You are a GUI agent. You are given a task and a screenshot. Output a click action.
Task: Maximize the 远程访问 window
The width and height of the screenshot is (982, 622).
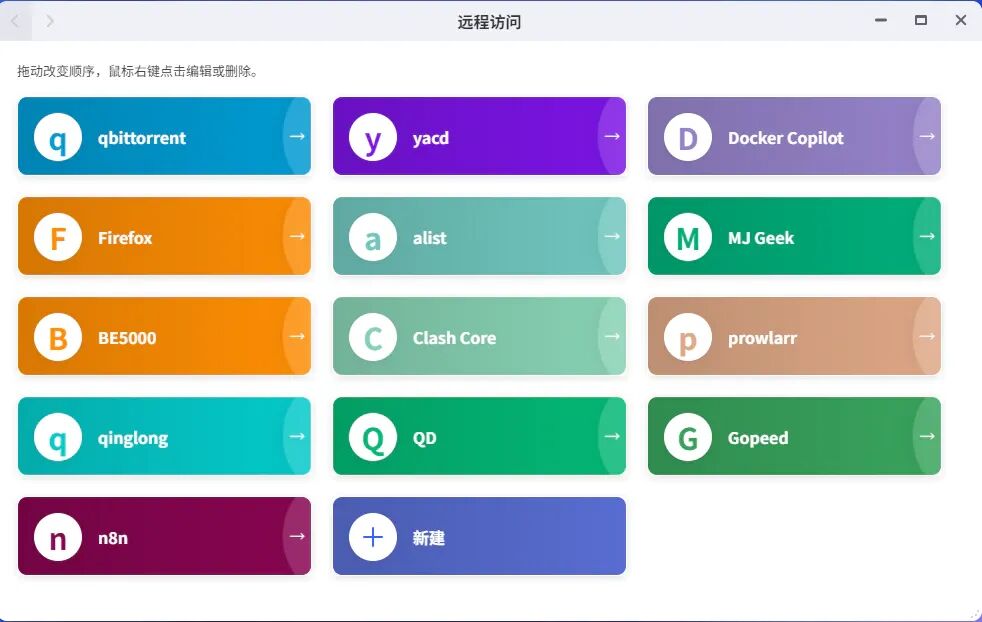[921, 20]
